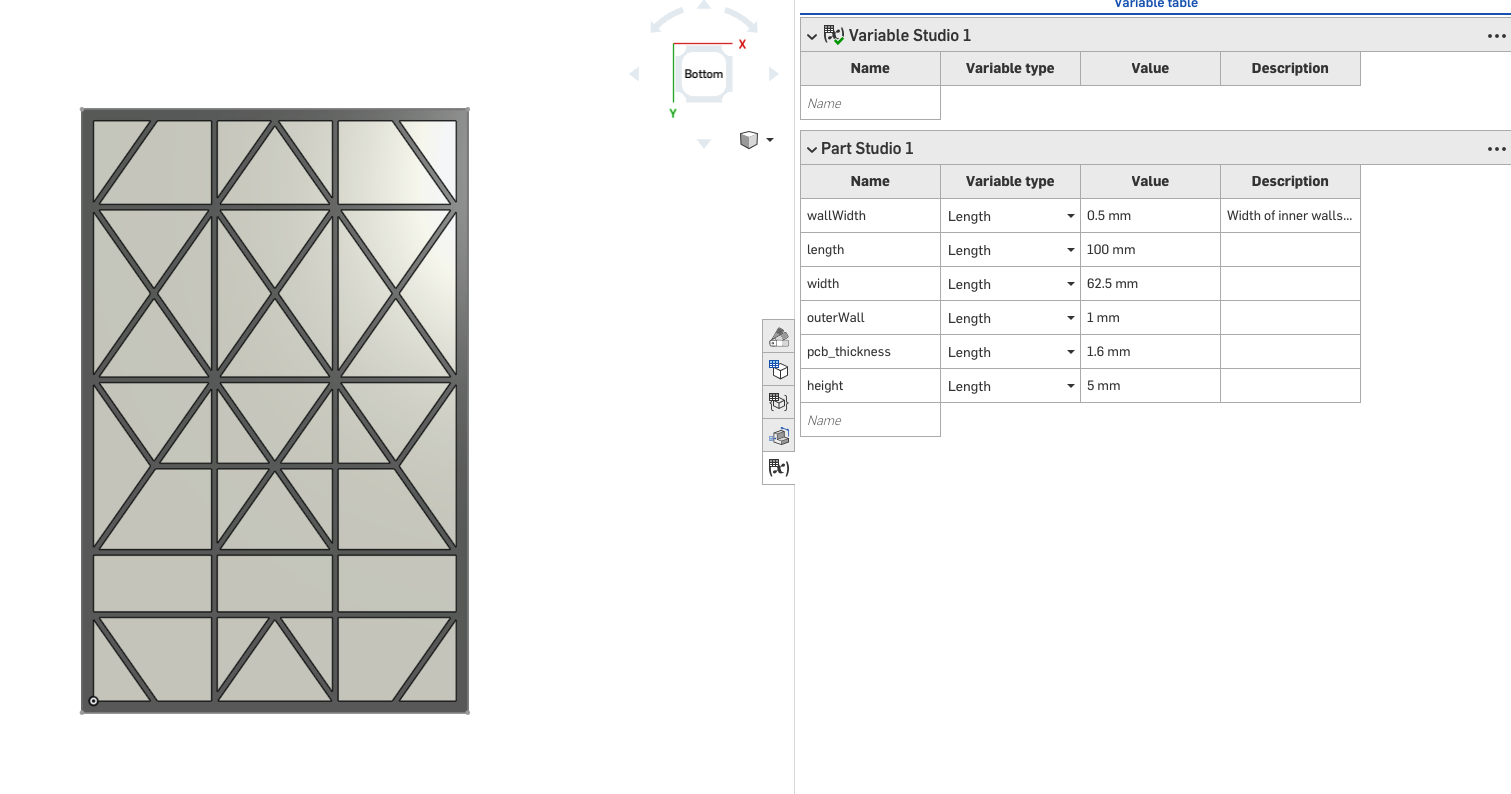The height and width of the screenshot is (794, 1511).
Task: Click the 'Width of inner walls...' description cell
Action: 1290,216
